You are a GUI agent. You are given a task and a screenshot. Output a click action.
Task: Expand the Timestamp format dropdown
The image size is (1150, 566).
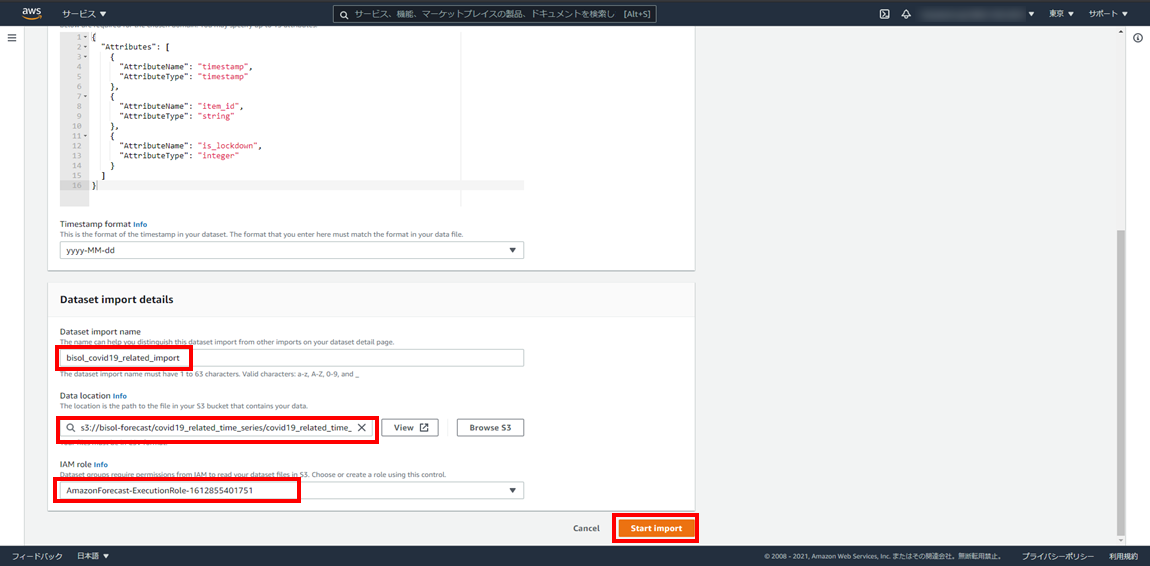[x=291, y=250]
